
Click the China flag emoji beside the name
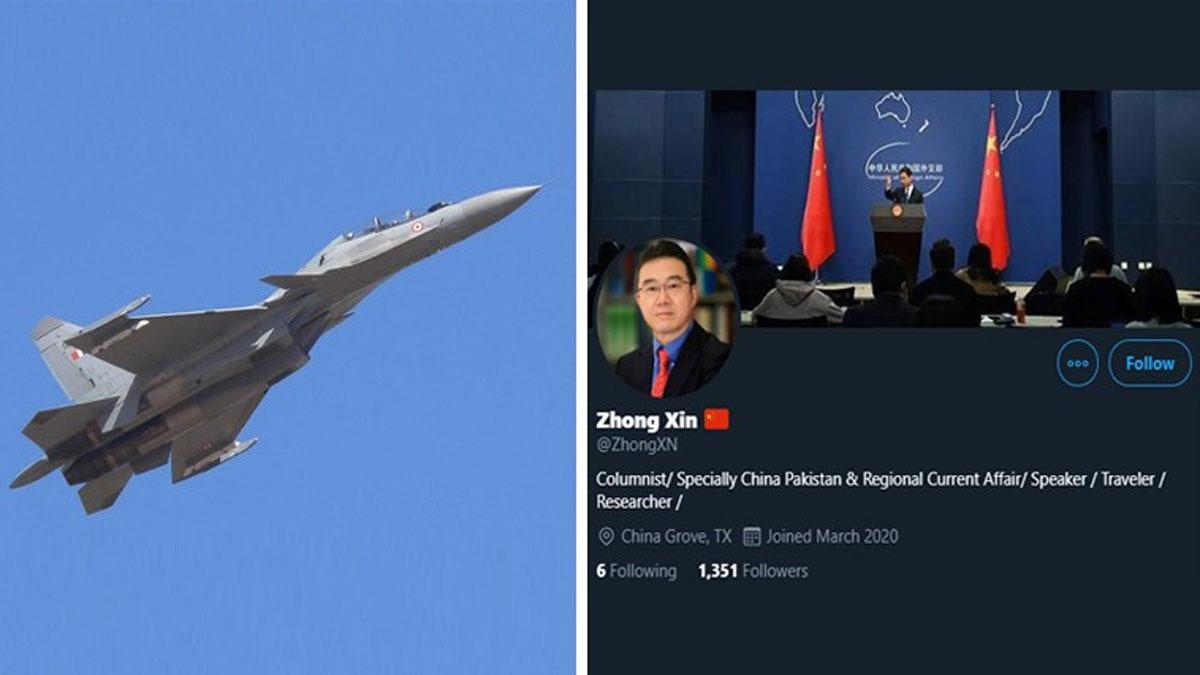(x=716, y=420)
